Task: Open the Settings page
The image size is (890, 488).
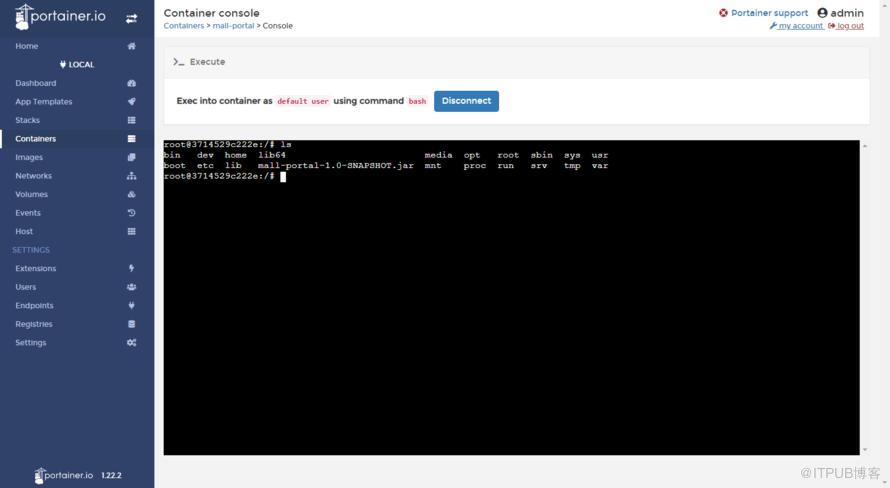Action: [31, 343]
